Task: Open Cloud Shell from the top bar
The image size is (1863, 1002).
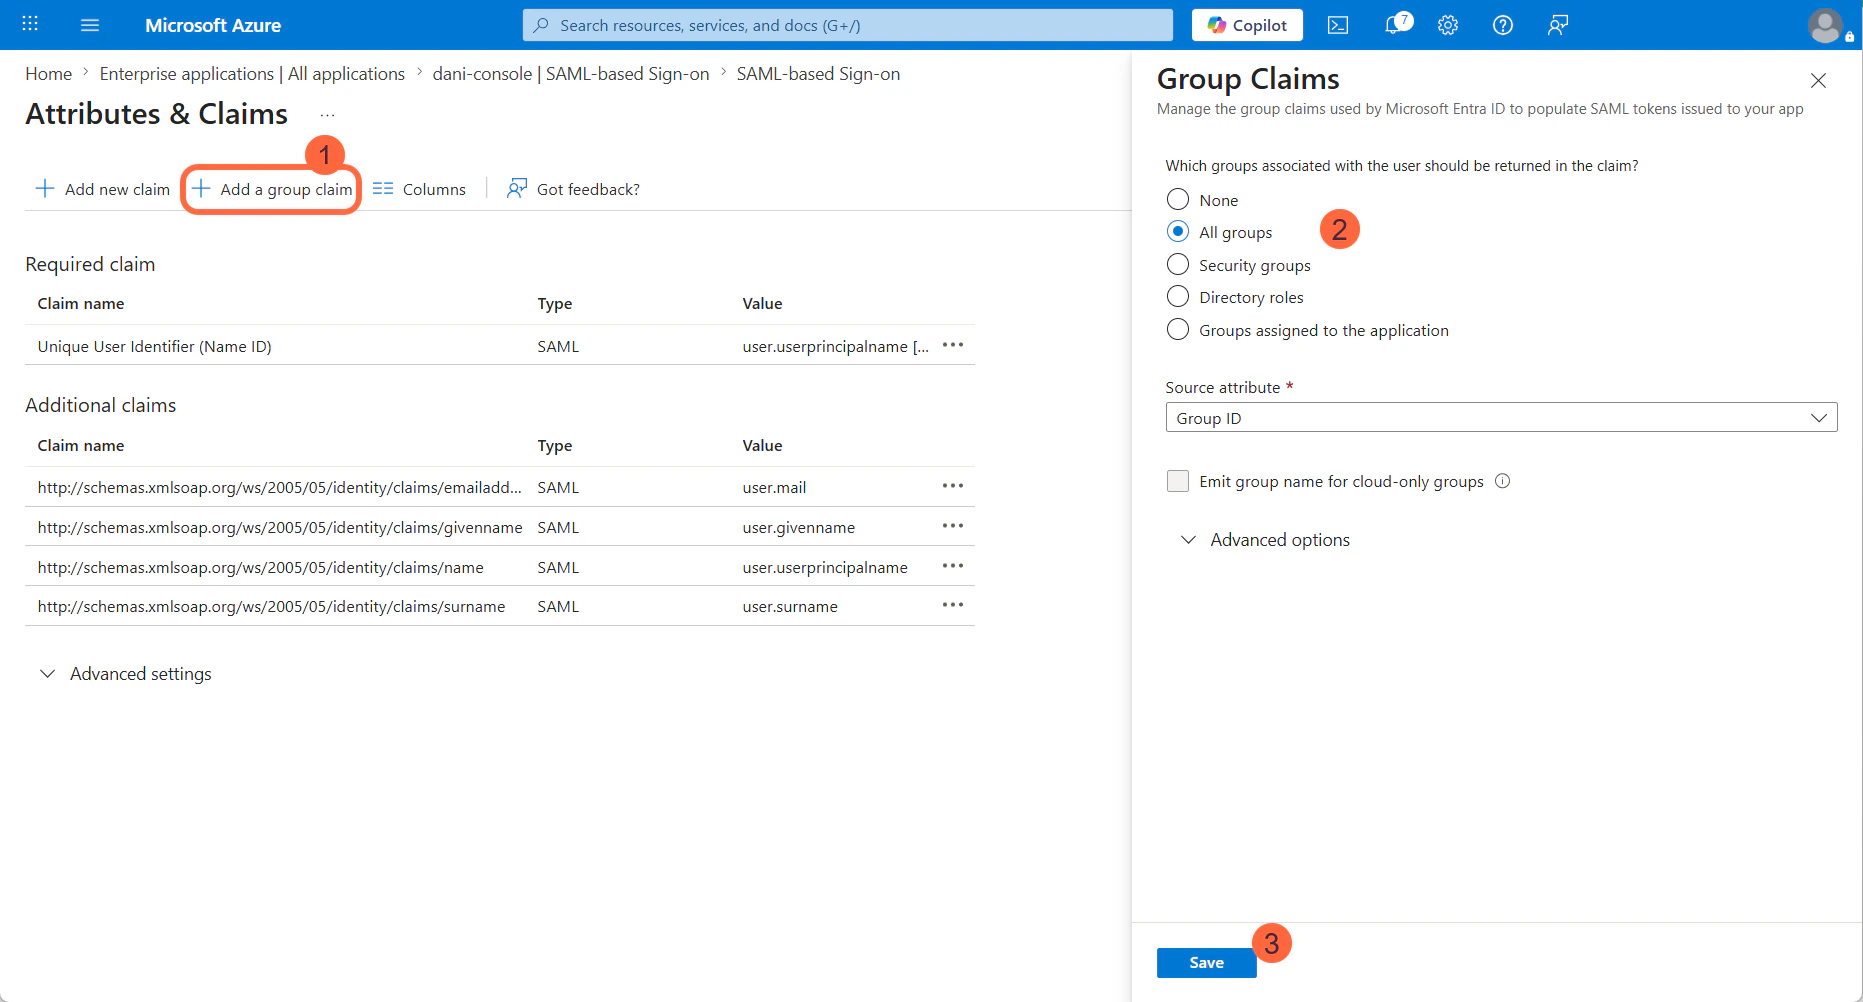Action: 1338,25
